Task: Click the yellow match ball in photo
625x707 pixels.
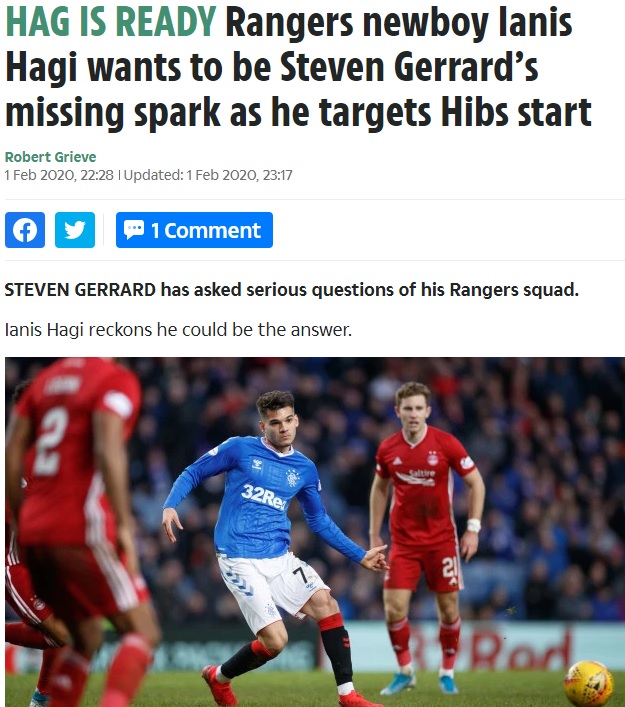Action: pyautogui.click(x=588, y=683)
